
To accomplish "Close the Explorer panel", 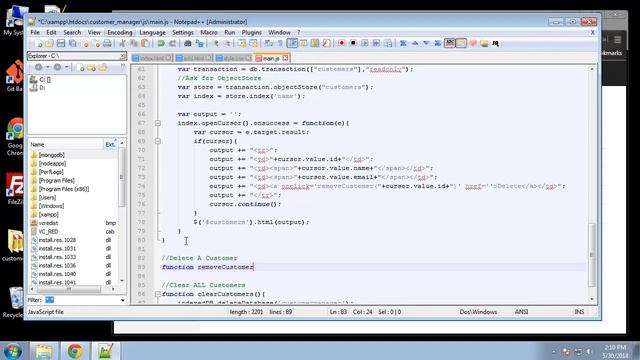I will click(122, 56).
